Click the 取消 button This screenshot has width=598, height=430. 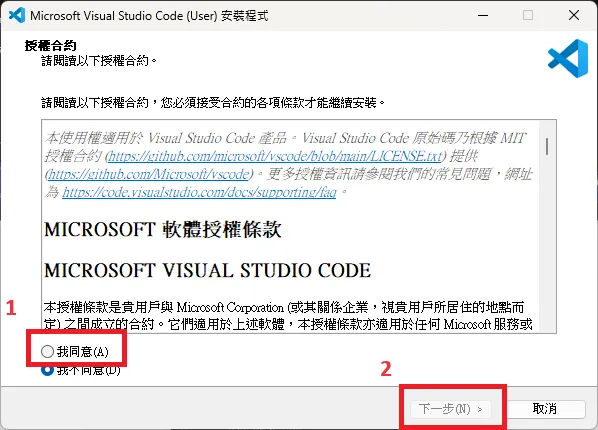(545, 409)
